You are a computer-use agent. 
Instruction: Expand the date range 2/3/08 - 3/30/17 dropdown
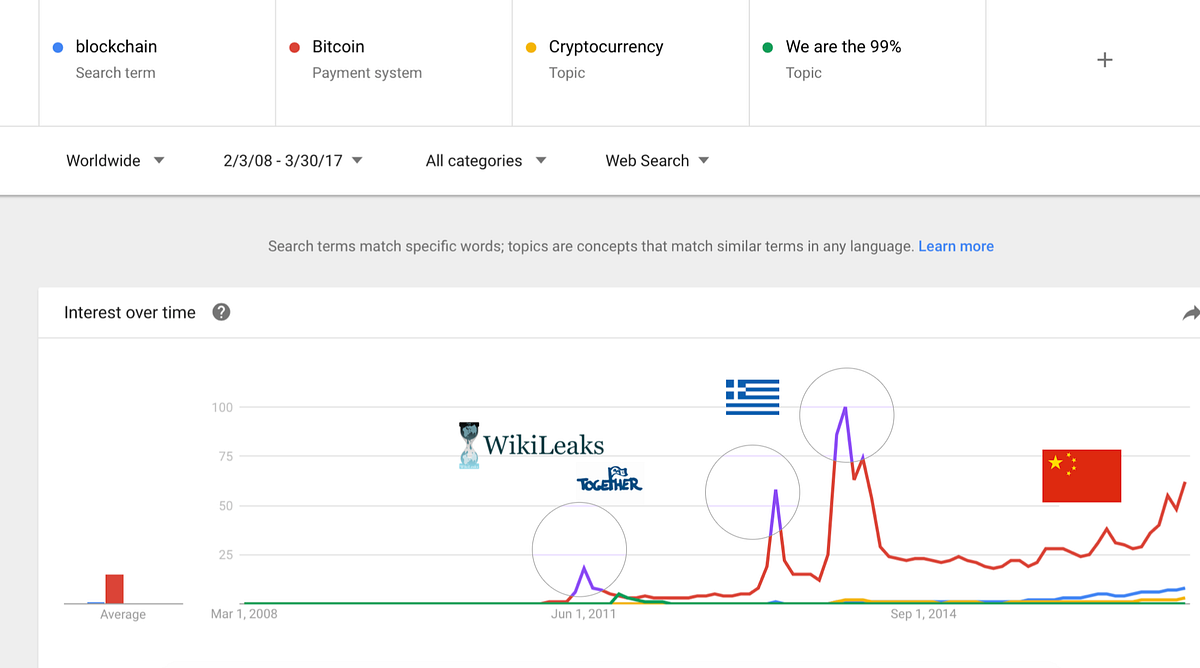(293, 161)
